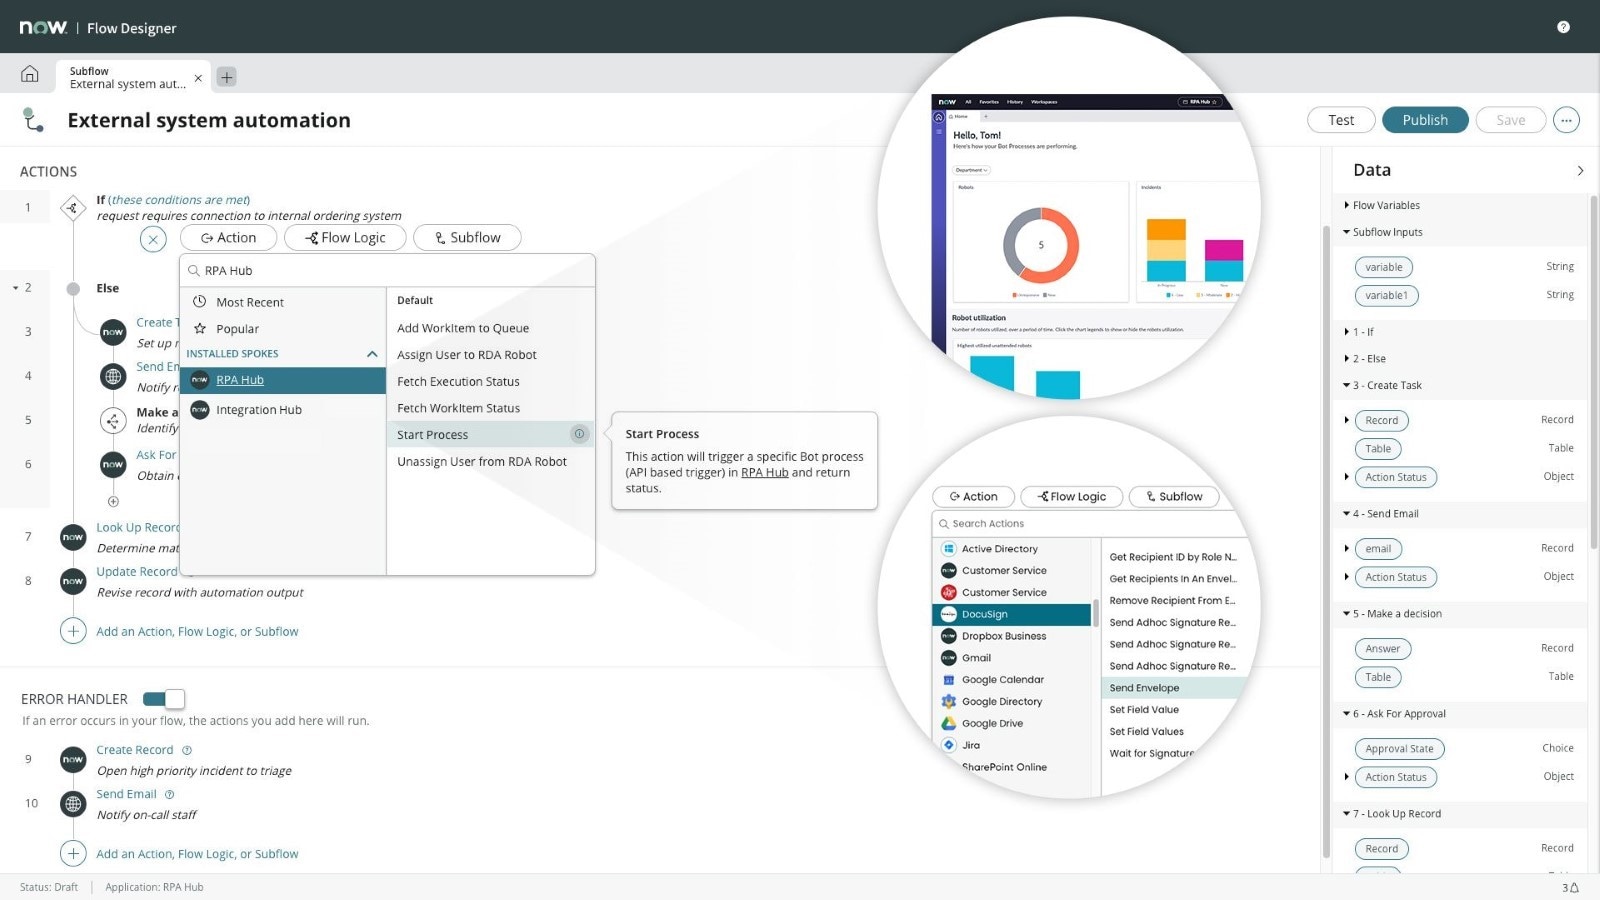Viewport: 1600px width, 900px height.
Task: Click plus circle in Error Handler section
Action: coord(73,853)
